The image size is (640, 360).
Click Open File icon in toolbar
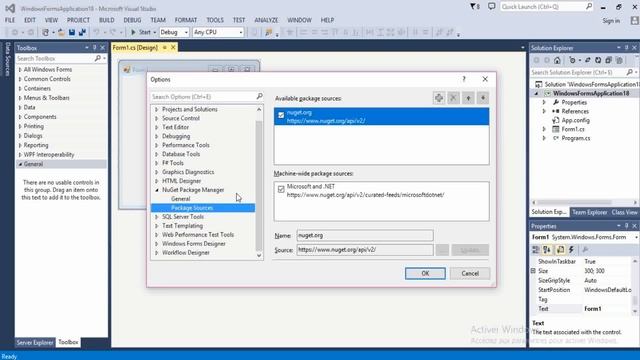(x=61, y=32)
